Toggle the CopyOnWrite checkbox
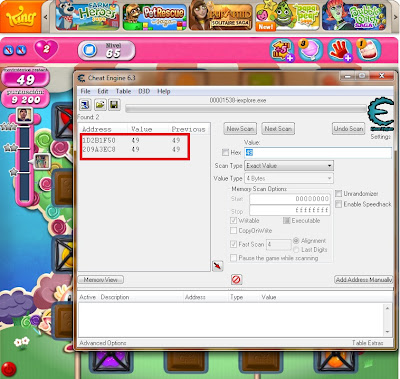Image resolution: width=400 pixels, height=379 pixels. pos(233,230)
